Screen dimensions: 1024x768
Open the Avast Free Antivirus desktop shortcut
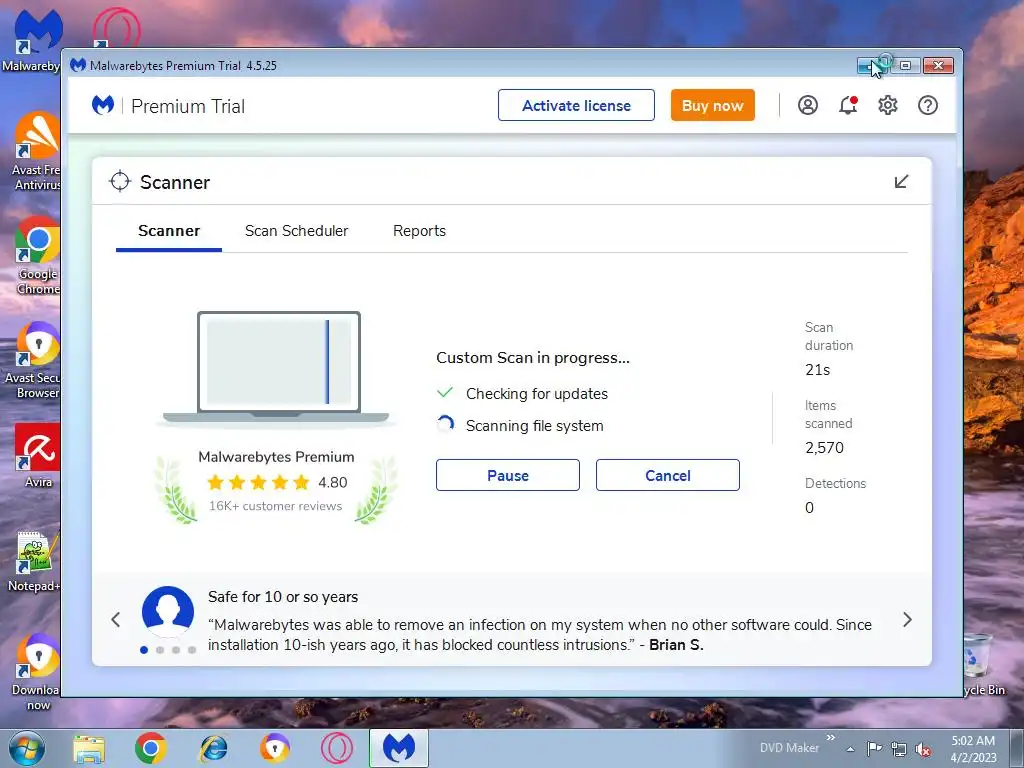click(x=37, y=150)
